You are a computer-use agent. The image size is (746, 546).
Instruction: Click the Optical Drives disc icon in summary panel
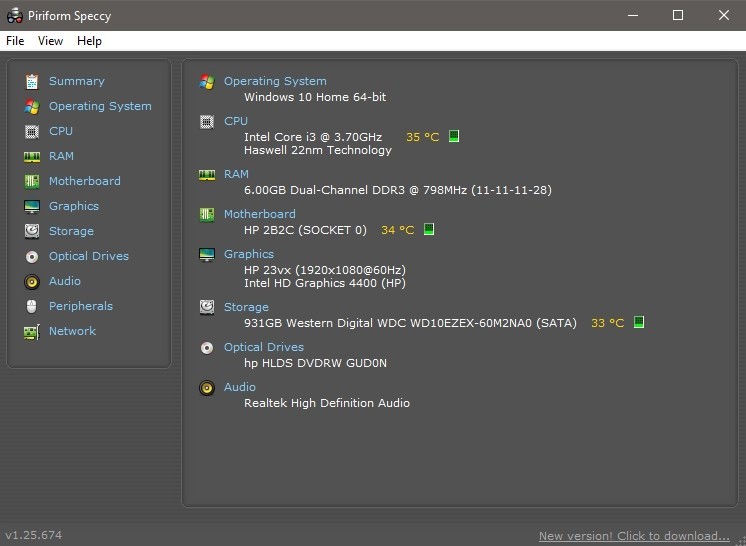(207, 348)
